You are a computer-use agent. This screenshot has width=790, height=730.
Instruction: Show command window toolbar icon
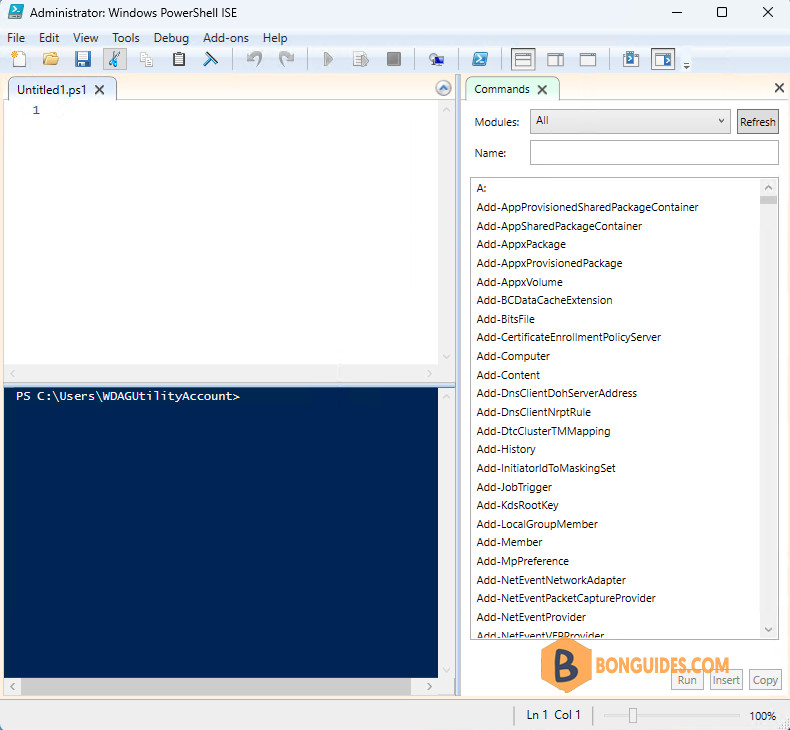(631, 59)
